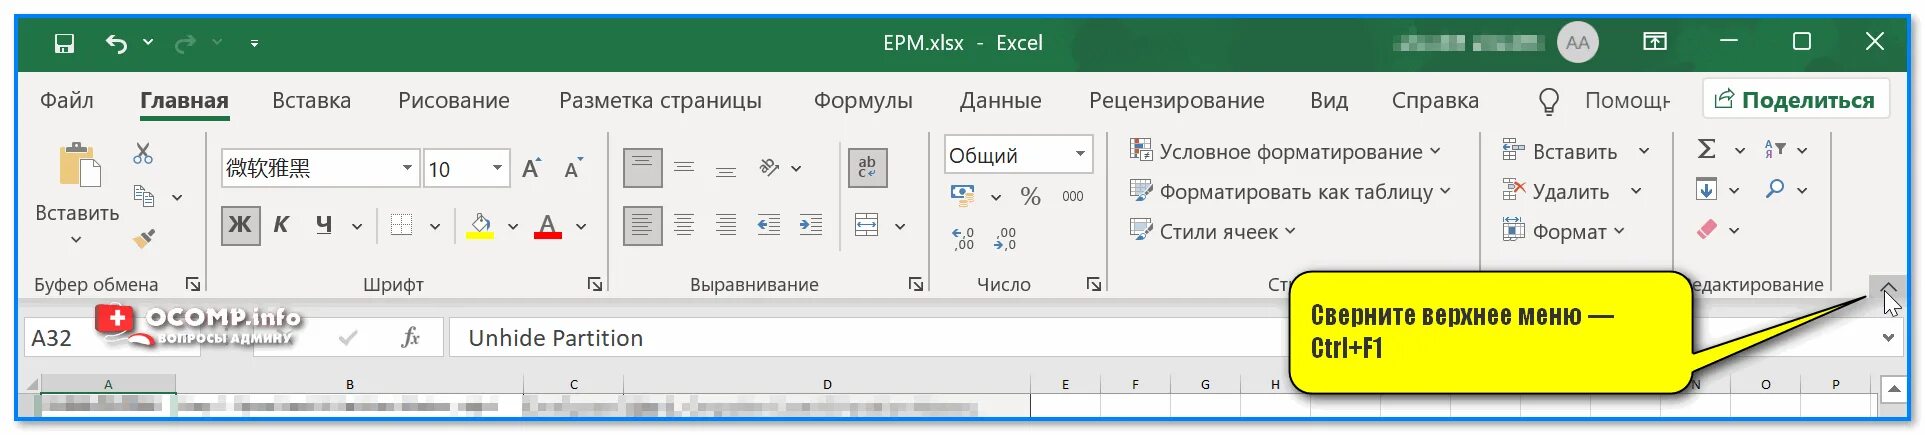Screen dimensions: 1925x435
Task: Activate the Format Painter brush
Action: tap(144, 239)
